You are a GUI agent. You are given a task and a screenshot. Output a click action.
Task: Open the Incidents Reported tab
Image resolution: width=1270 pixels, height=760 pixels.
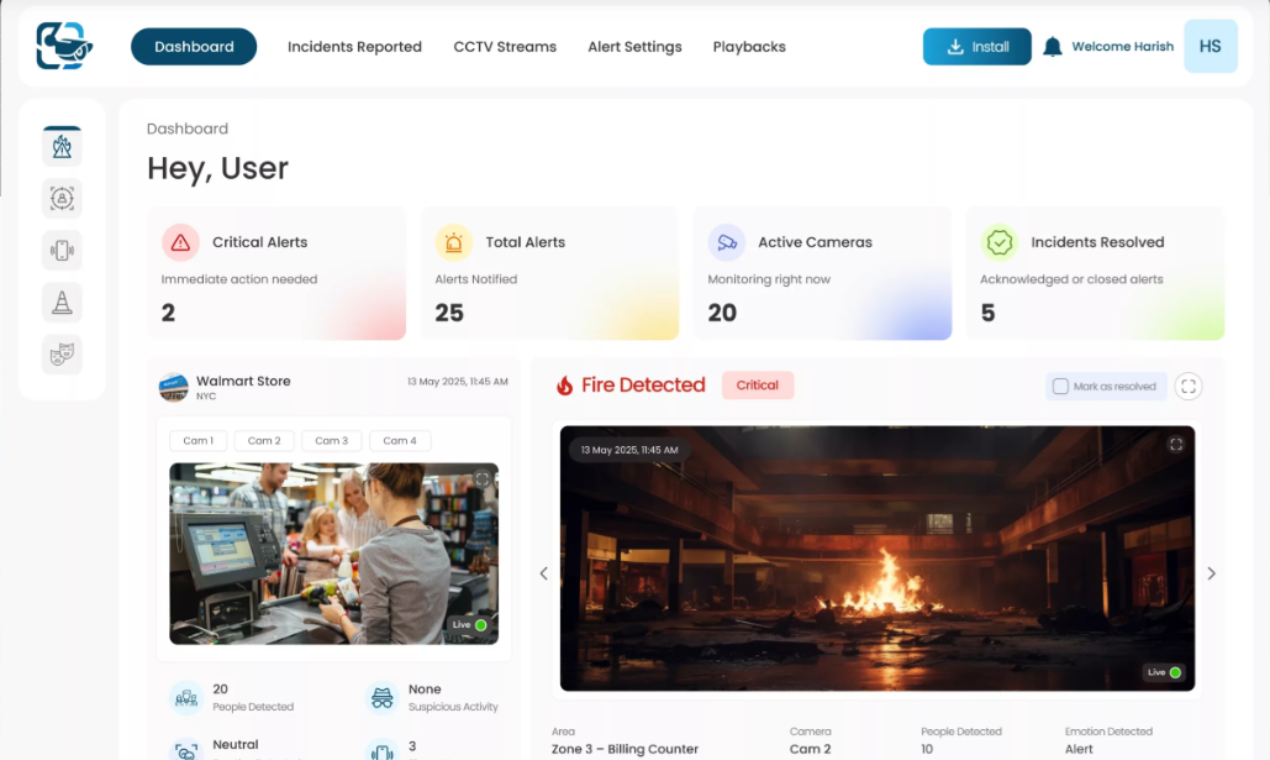pos(354,47)
